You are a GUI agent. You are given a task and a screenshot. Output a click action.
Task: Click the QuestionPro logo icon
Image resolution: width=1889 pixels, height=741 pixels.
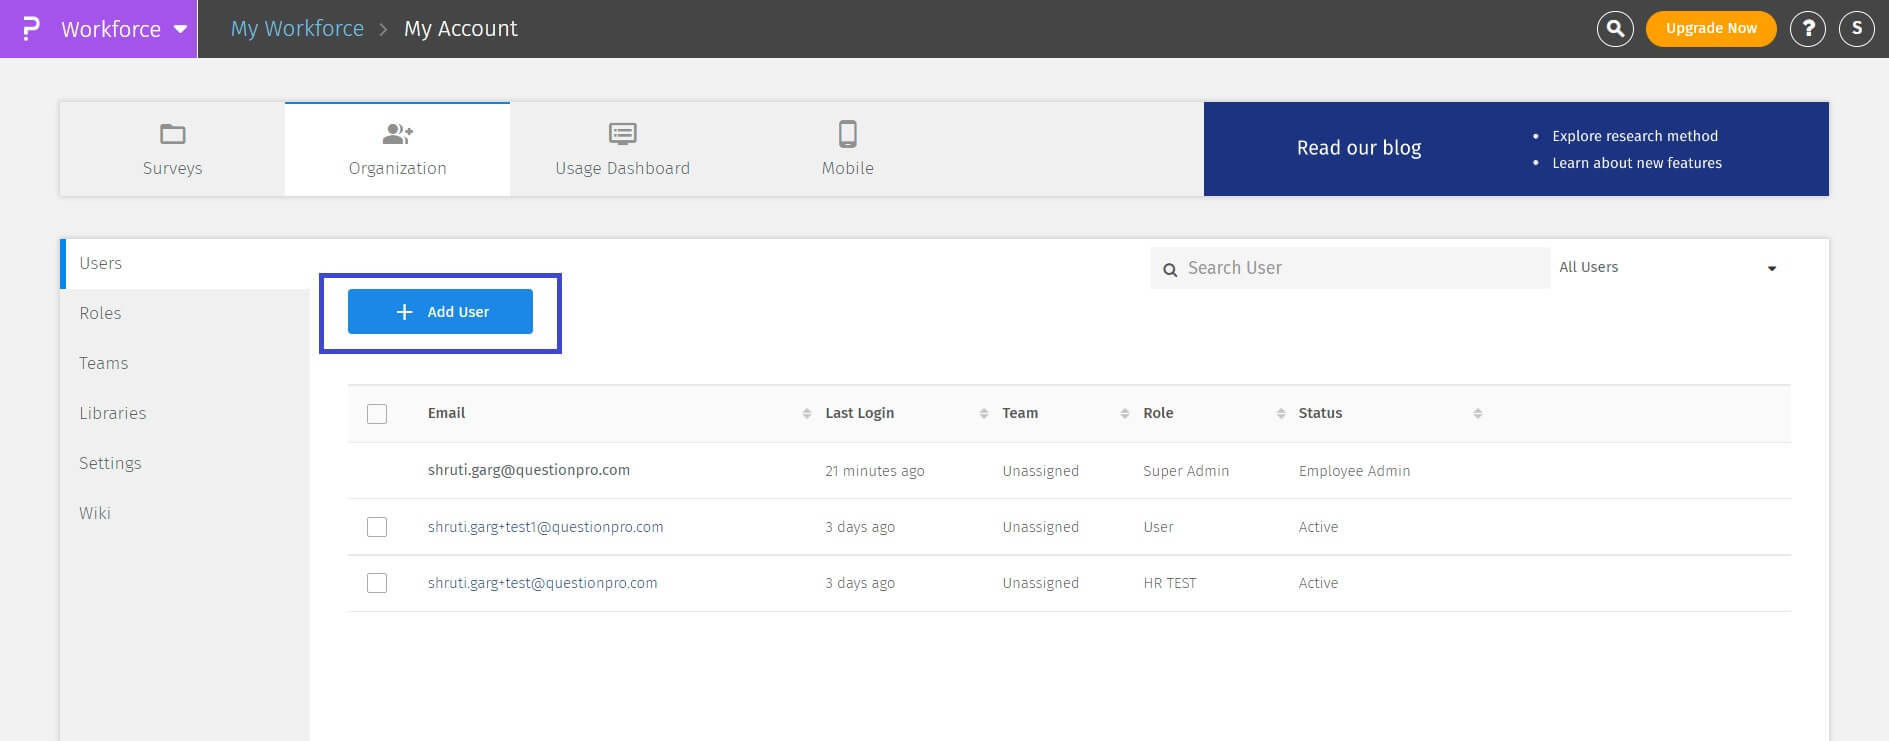click(31, 29)
